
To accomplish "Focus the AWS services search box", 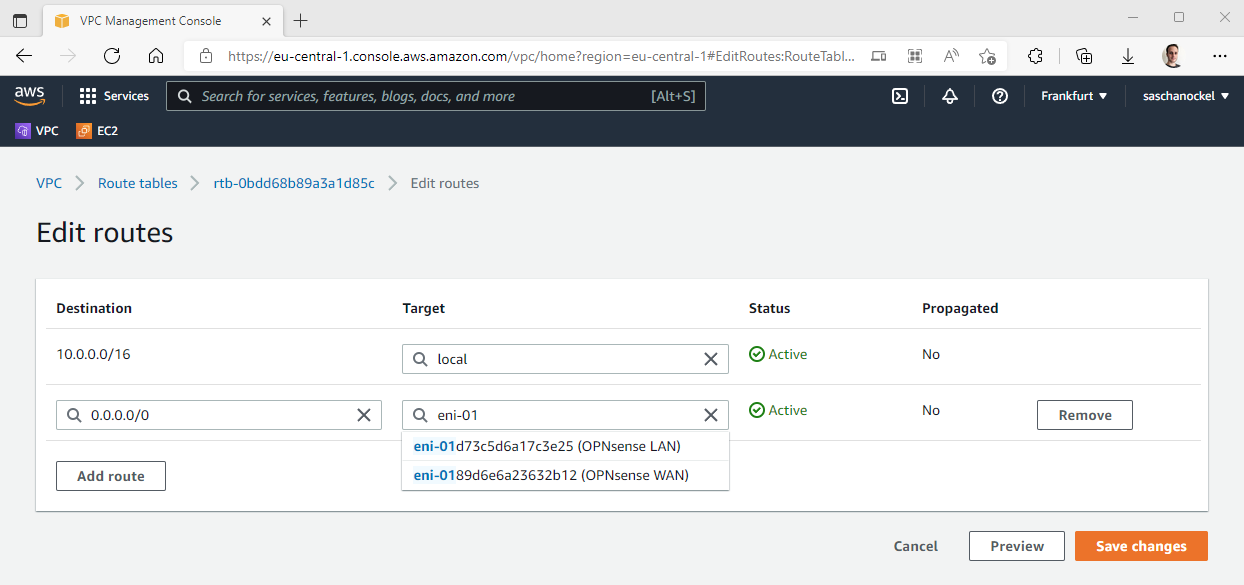I will (436, 96).
